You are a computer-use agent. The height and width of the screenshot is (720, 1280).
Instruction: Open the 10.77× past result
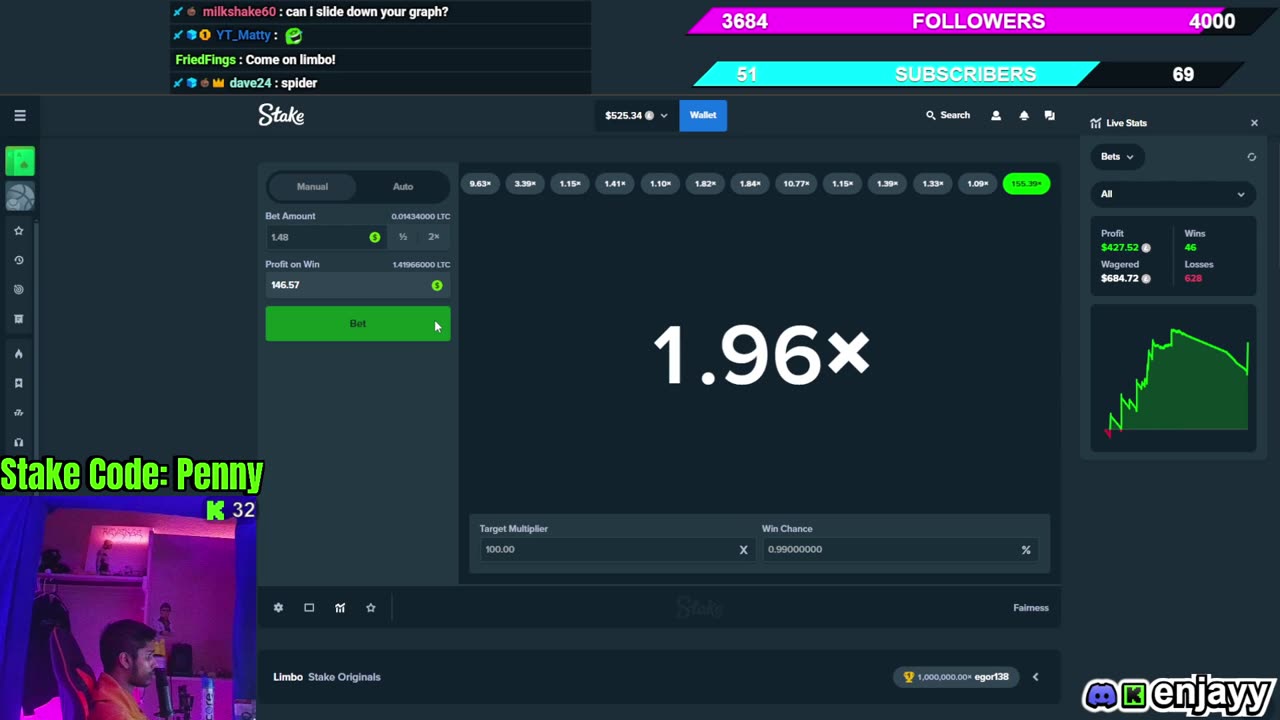[796, 184]
